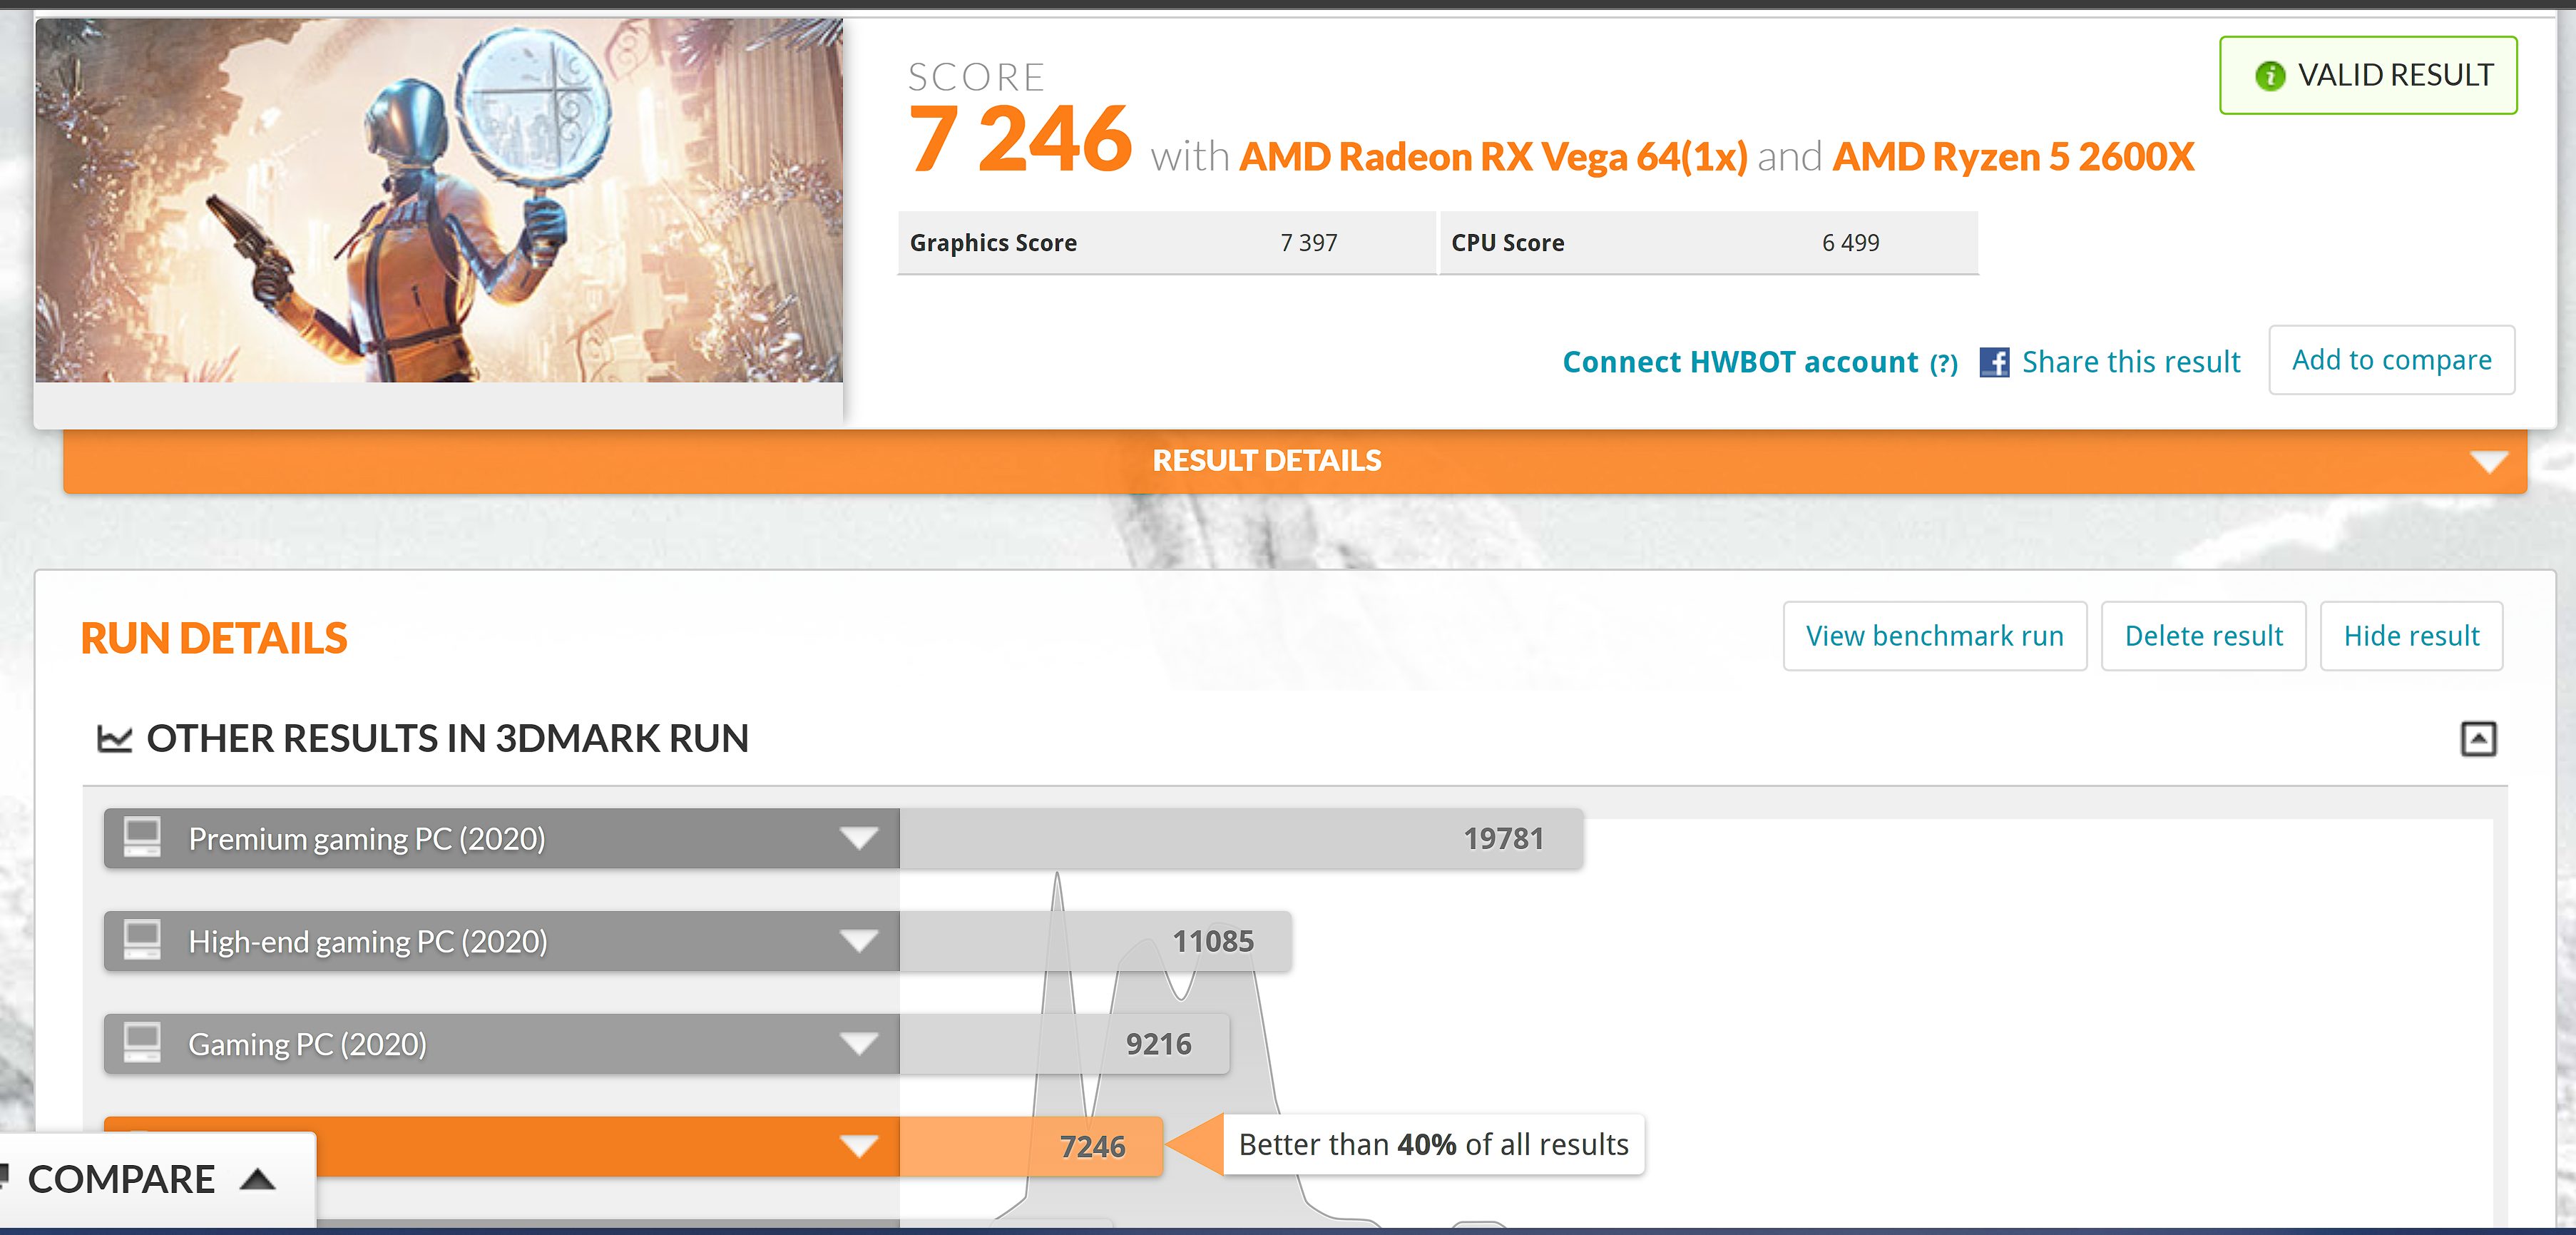This screenshot has height=1235, width=2576.
Task: Click the Facebook share icon
Action: click(1993, 362)
